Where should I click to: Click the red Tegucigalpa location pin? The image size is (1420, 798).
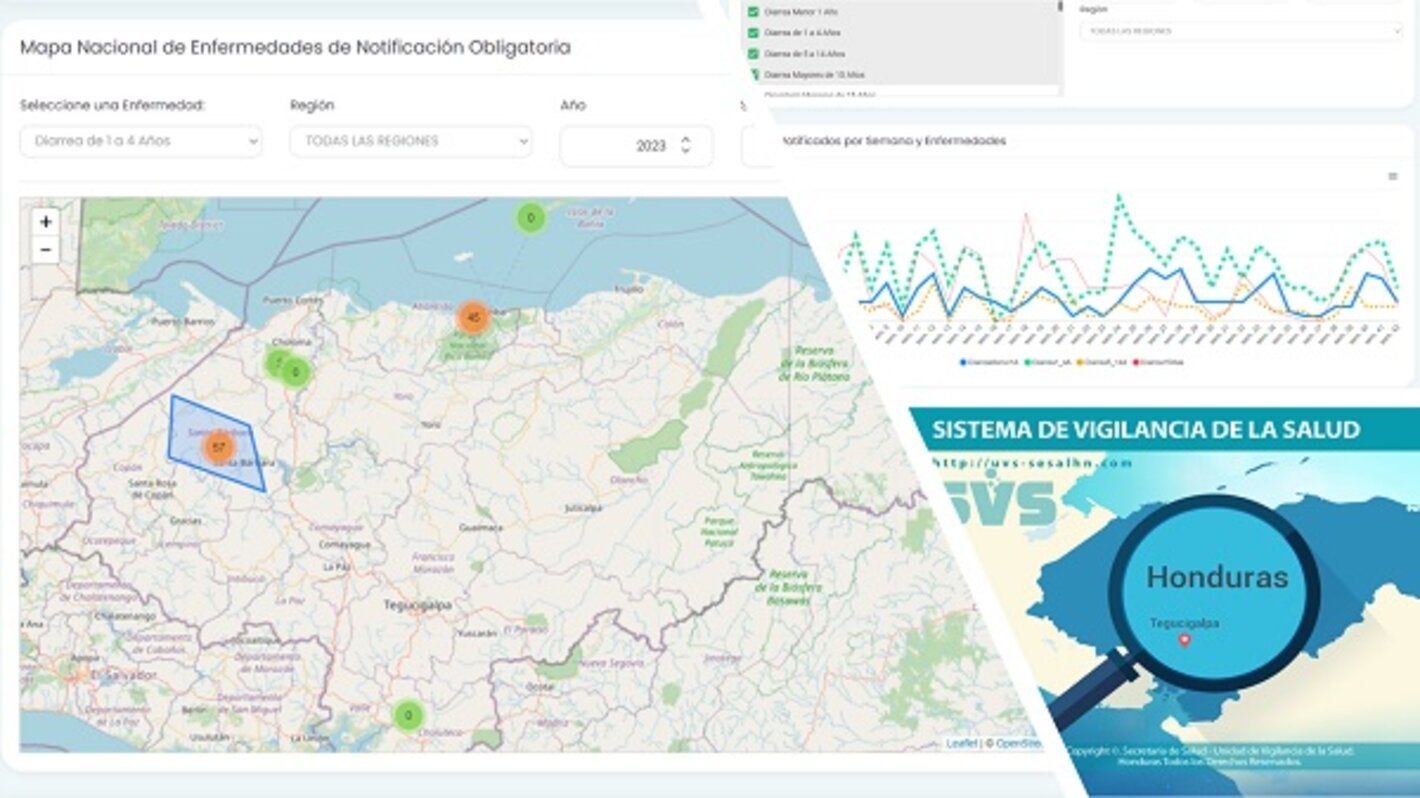pos(1185,640)
